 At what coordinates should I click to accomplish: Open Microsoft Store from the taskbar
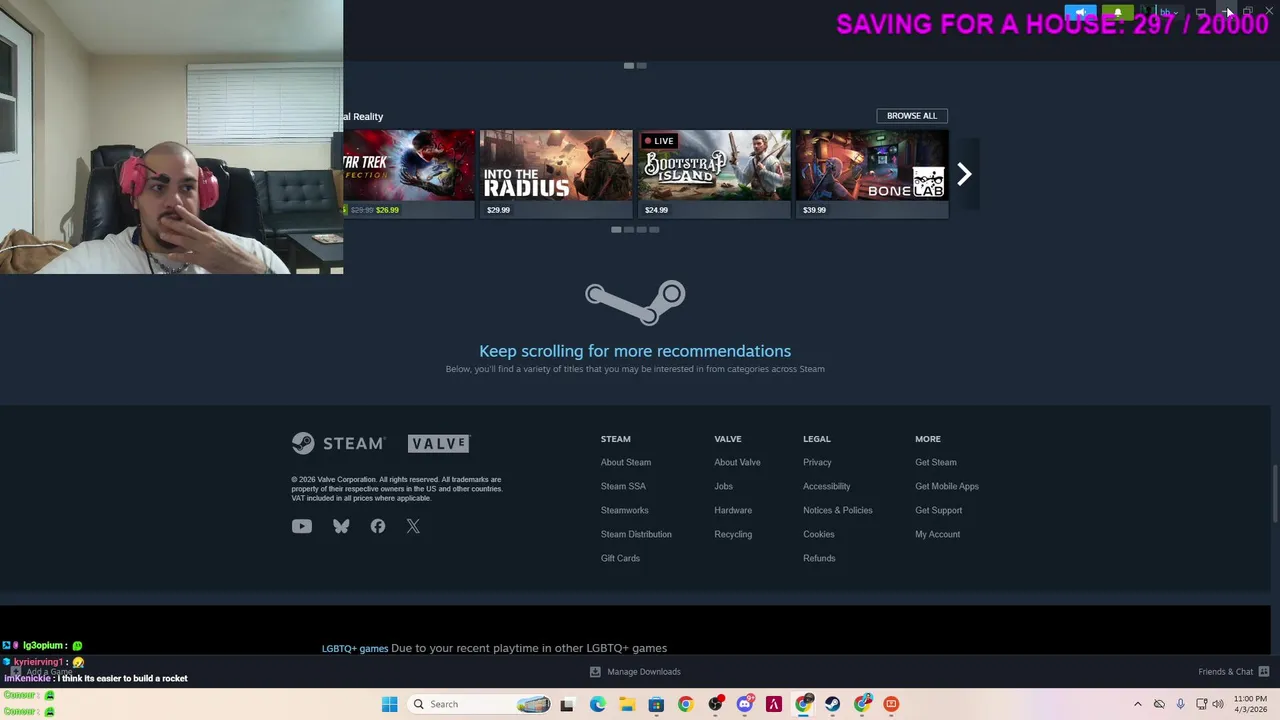(656, 704)
